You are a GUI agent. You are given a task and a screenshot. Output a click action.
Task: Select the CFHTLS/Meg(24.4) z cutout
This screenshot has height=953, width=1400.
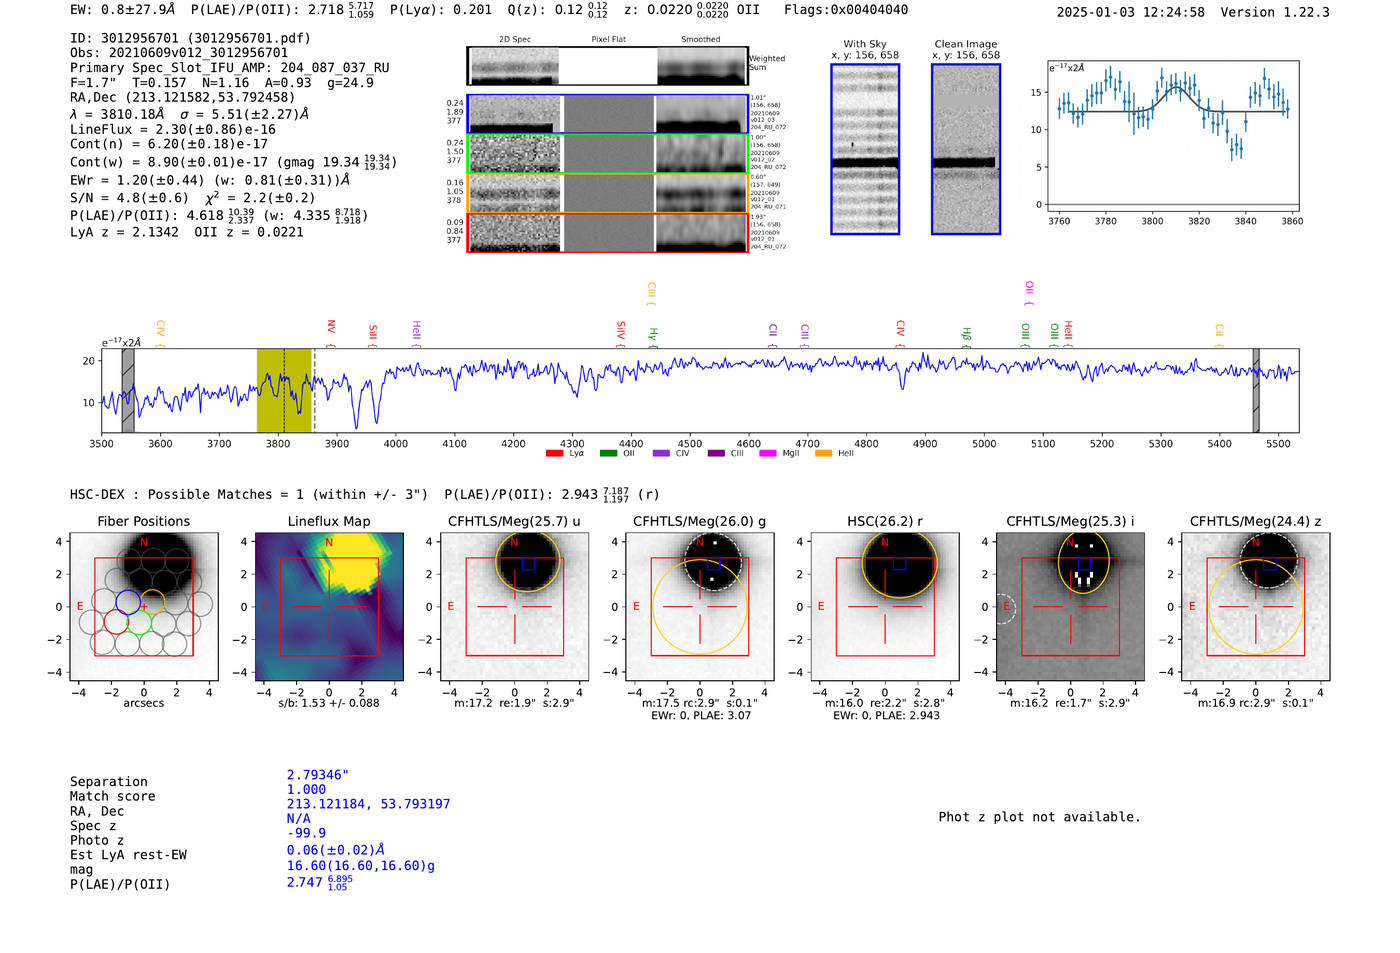(1255, 607)
